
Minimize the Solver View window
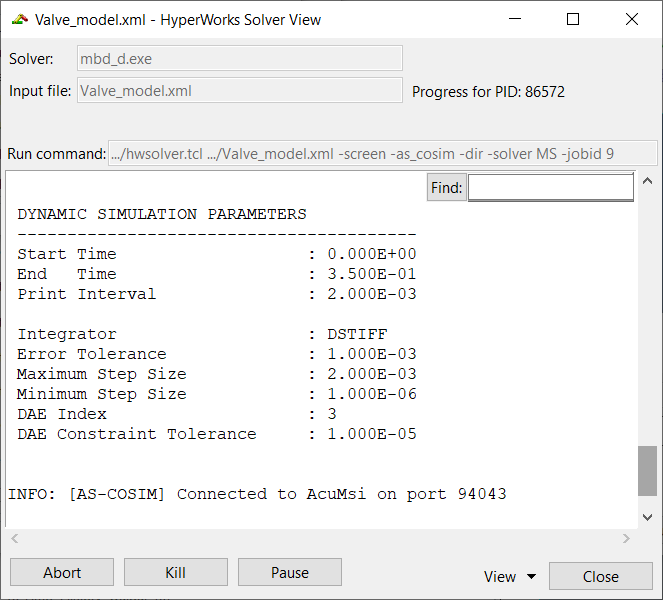515,19
